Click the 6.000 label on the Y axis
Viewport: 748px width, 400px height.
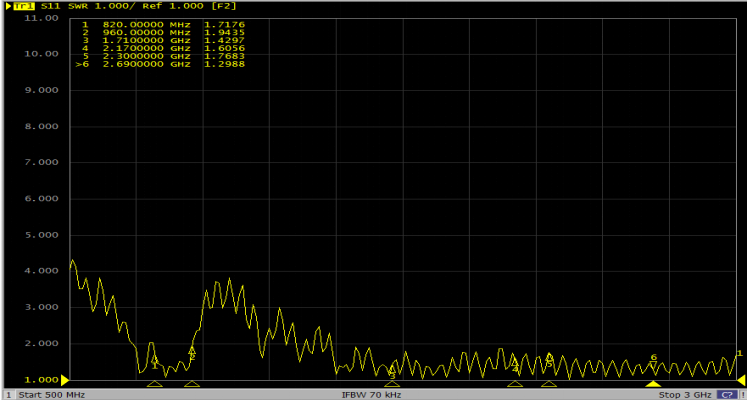pyautogui.click(x=41, y=199)
